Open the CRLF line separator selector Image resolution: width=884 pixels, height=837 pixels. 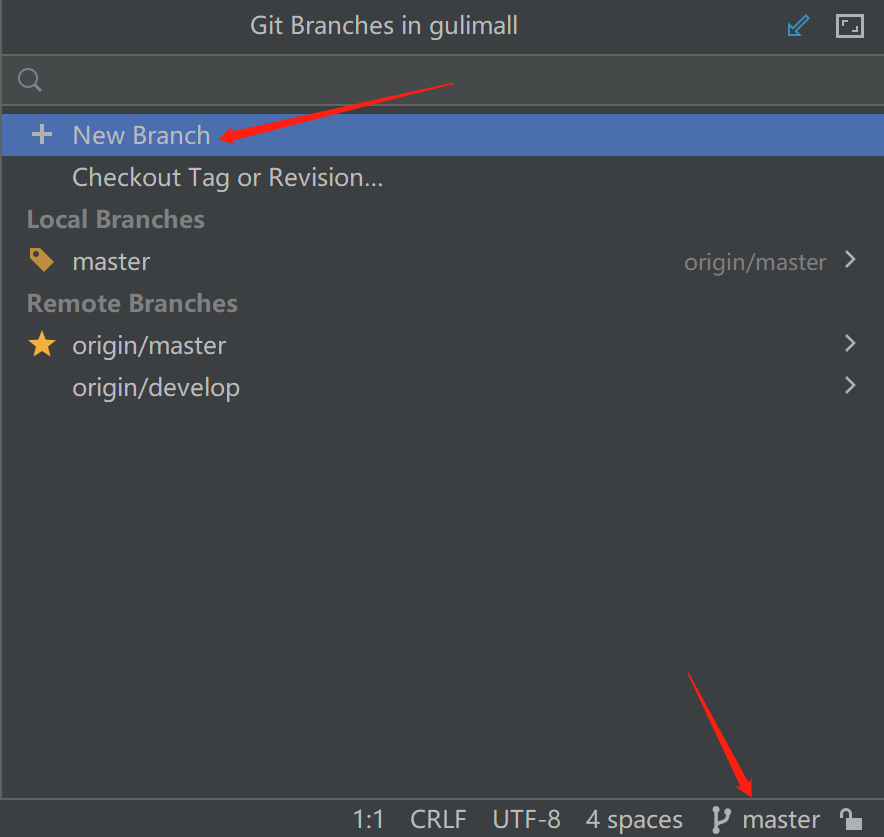[x=438, y=820]
